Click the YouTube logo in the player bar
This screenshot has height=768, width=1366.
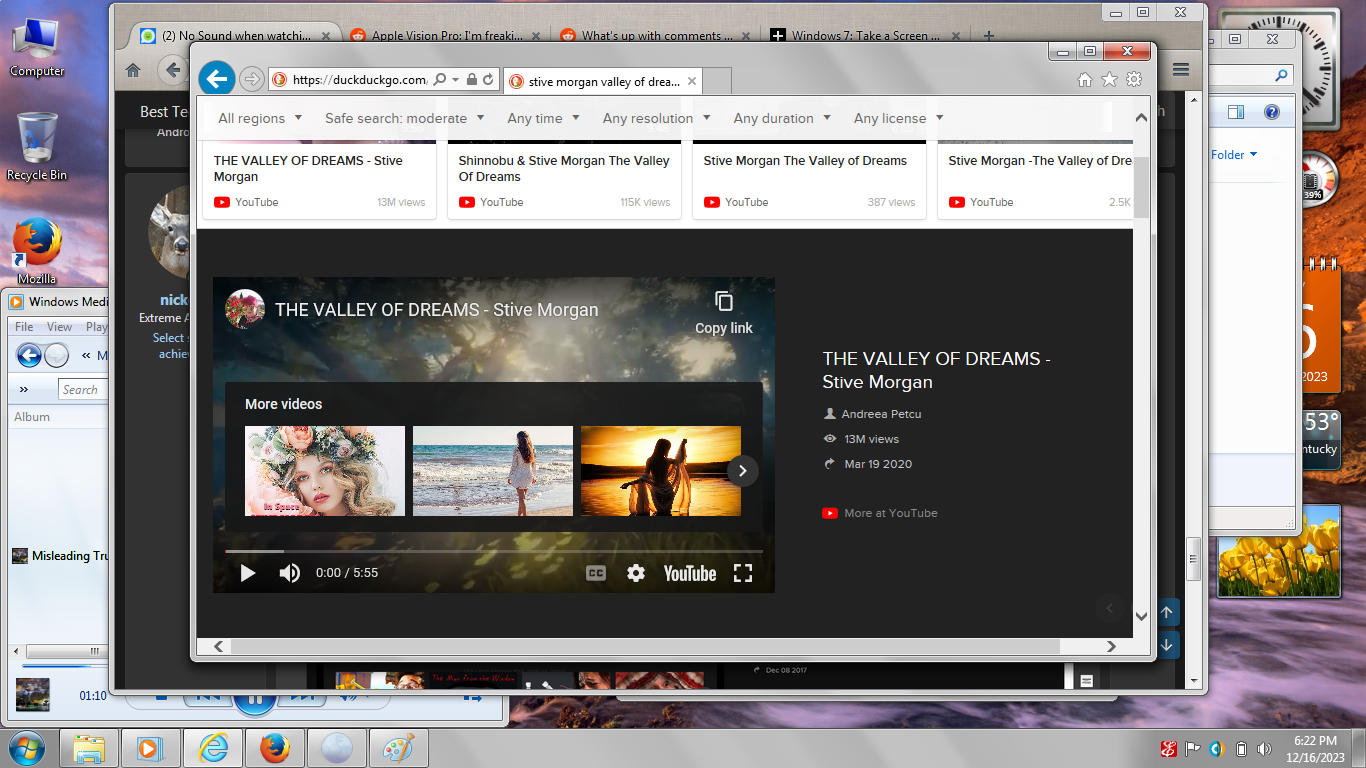690,573
